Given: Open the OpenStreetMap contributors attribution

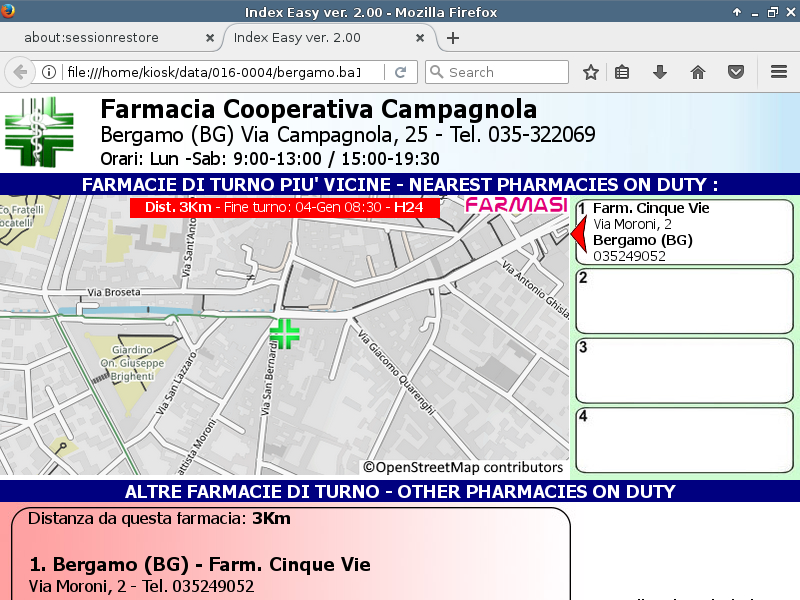Looking at the screenshot, I should [x=463, y=467].
